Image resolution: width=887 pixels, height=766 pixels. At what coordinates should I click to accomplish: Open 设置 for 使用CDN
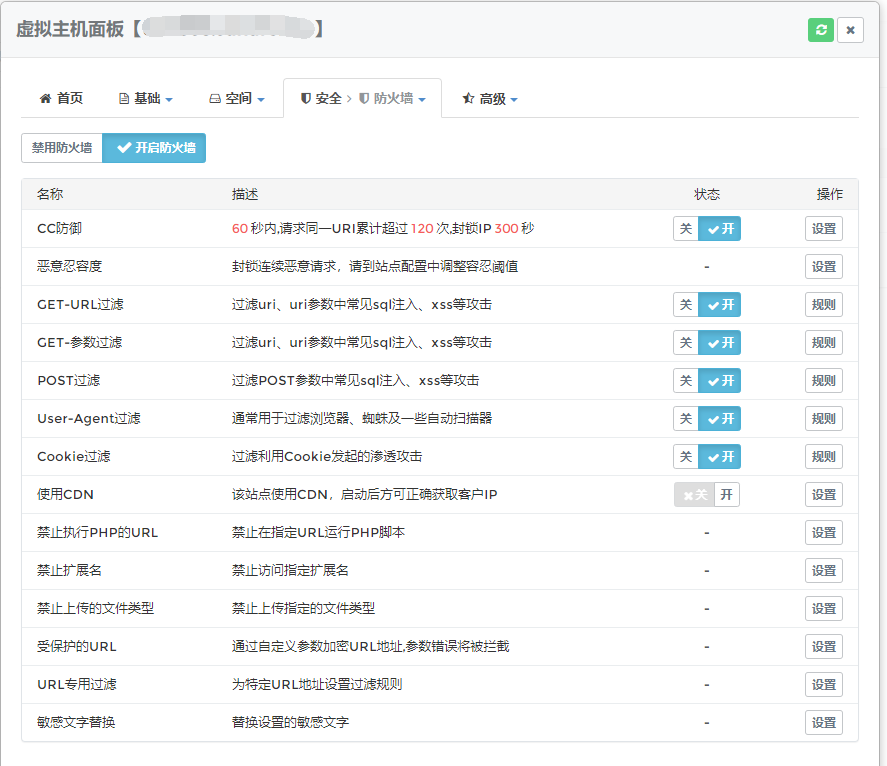pos(824,494)
